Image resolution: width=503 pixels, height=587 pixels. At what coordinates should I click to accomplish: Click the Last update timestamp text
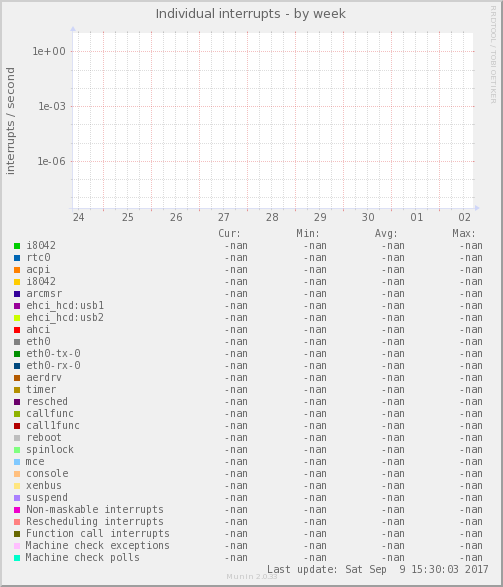click(378, 569)
